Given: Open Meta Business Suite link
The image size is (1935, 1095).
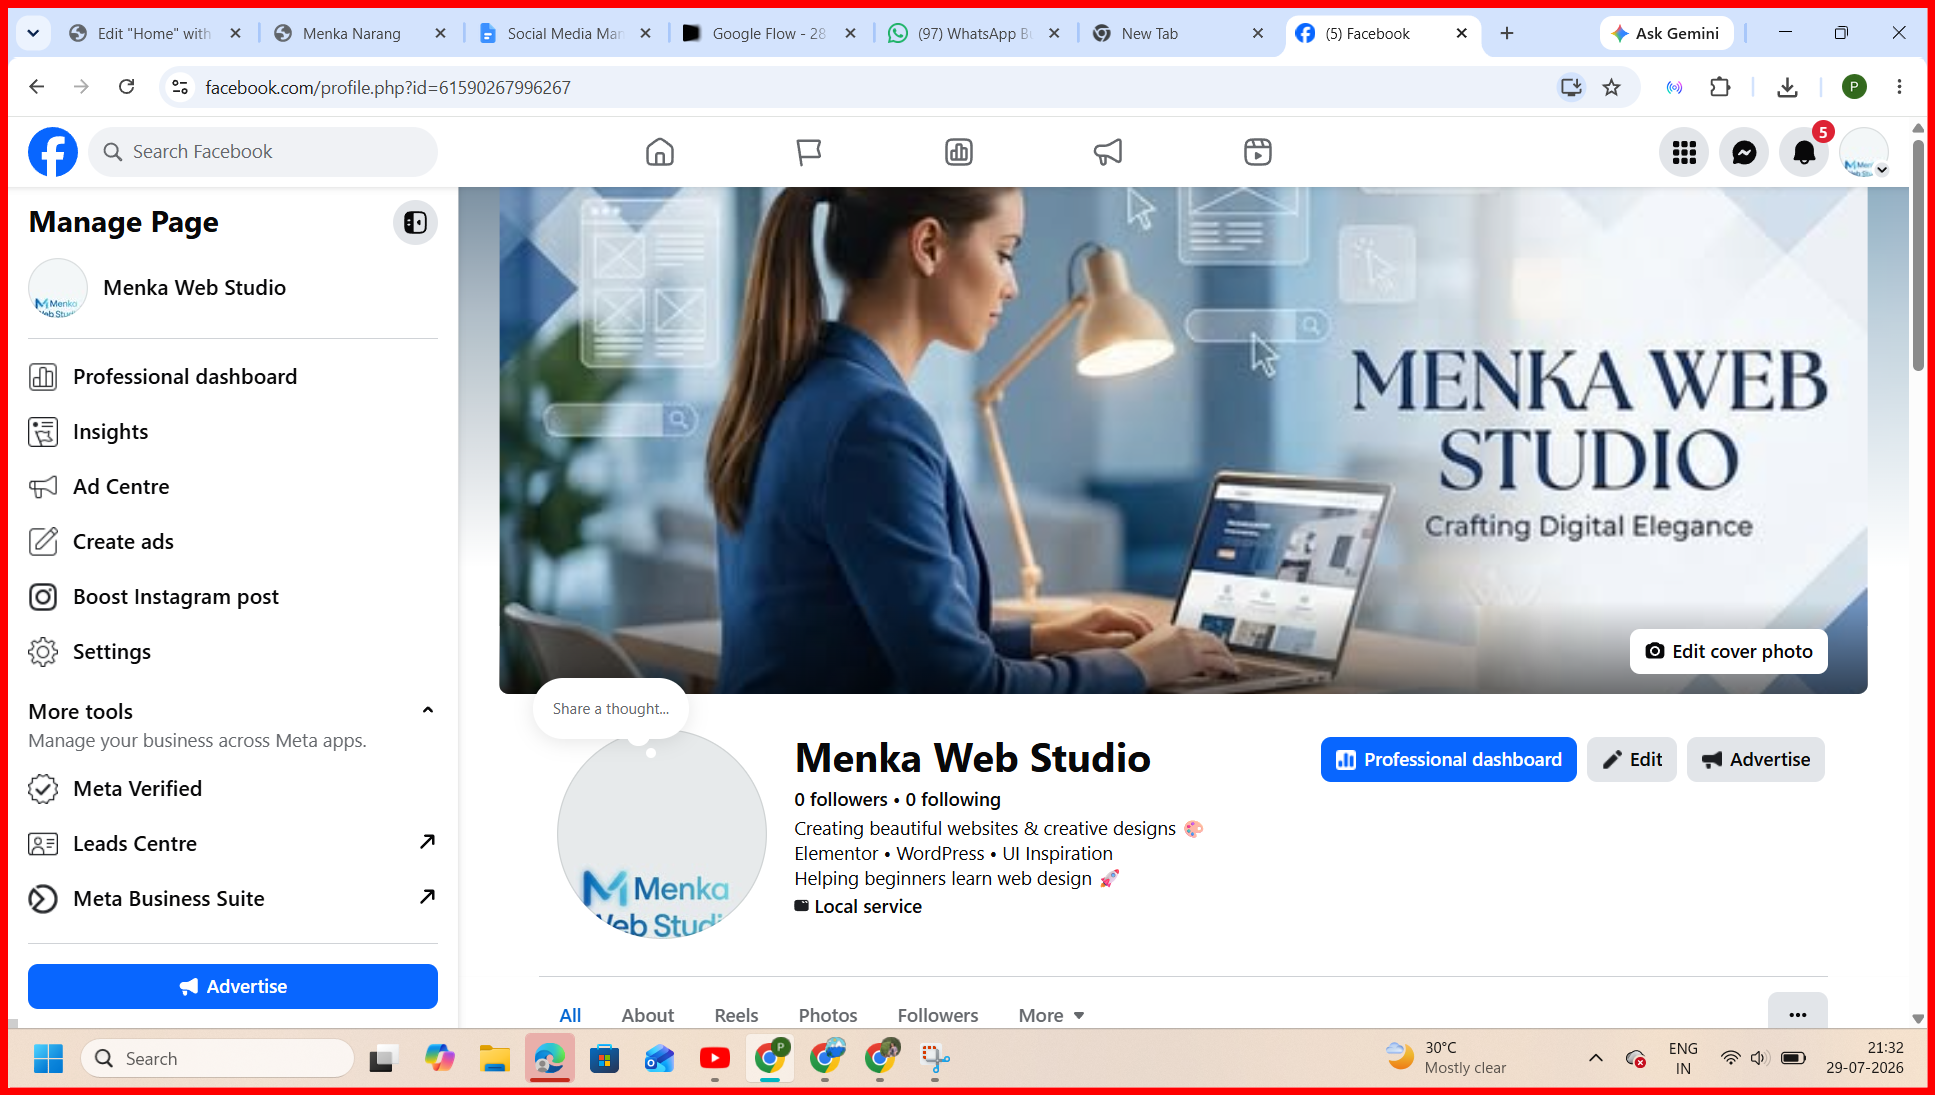Looking at the screenshot, I should [233, 899].
